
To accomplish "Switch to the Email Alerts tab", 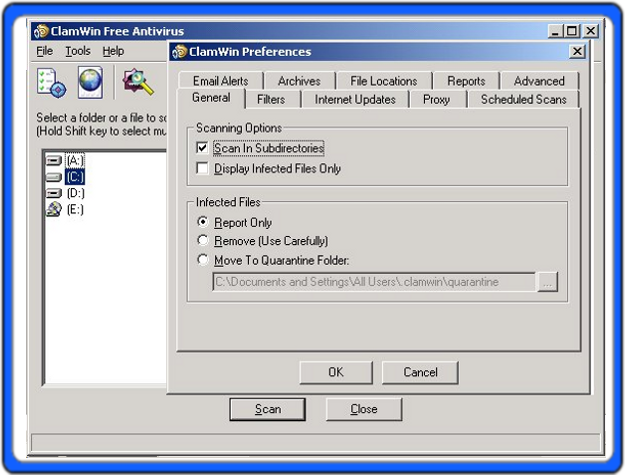I will click(221, 81).
